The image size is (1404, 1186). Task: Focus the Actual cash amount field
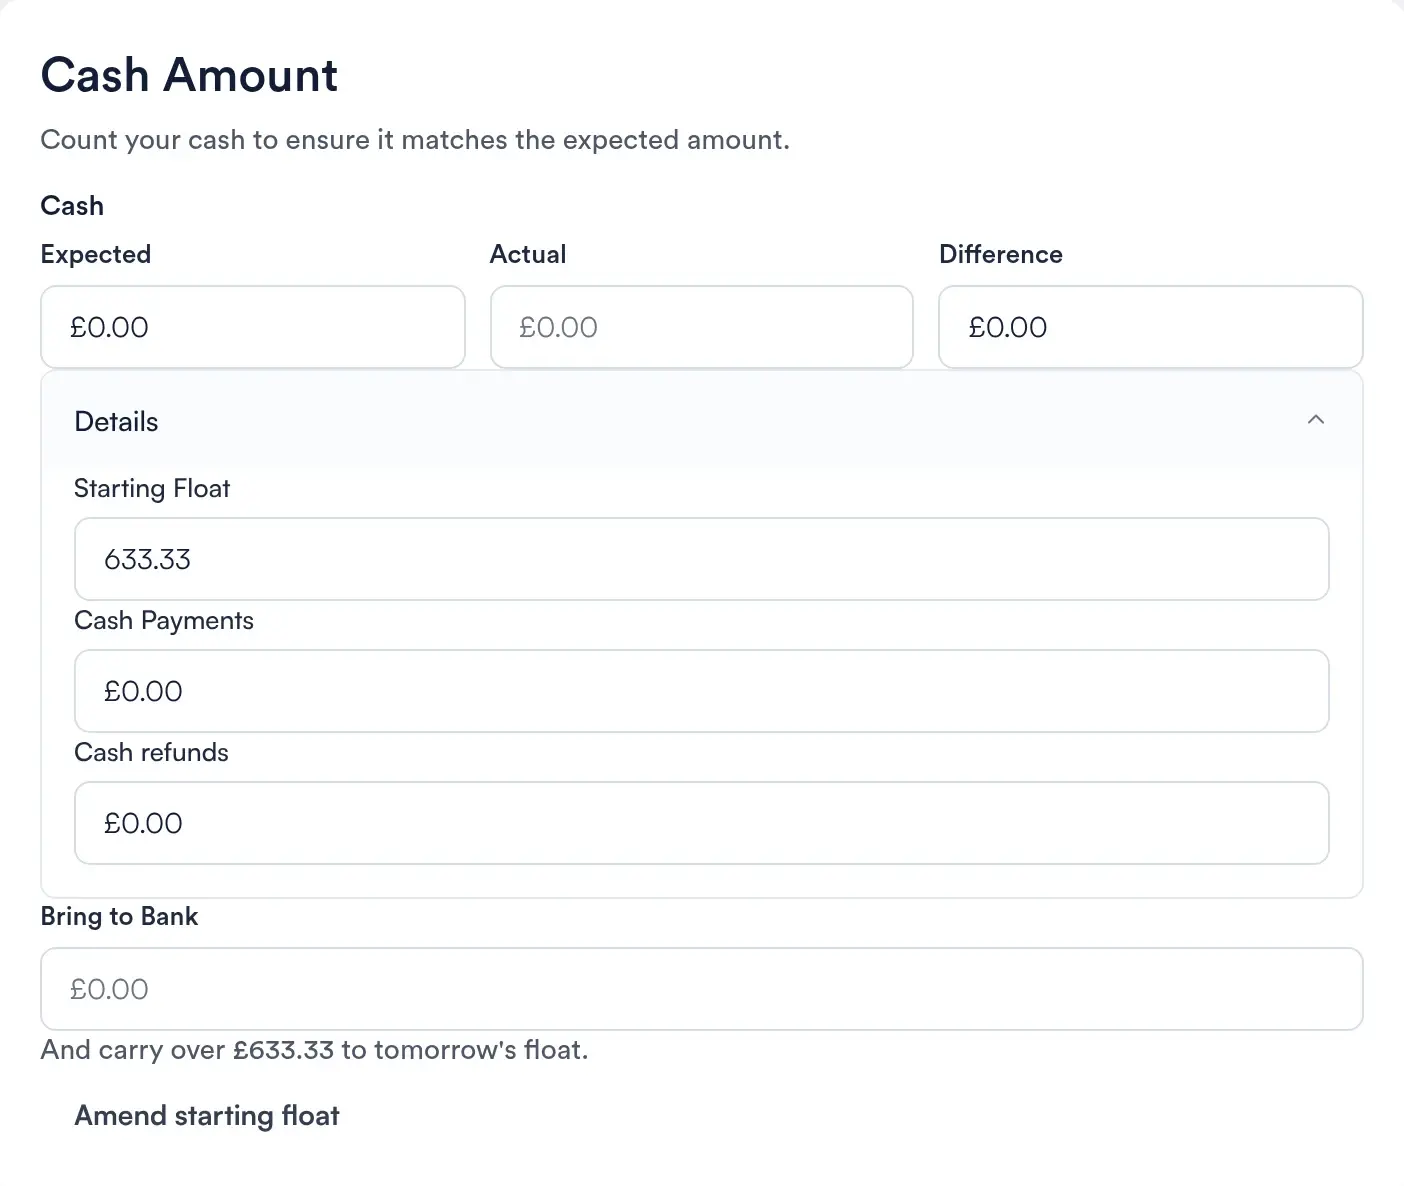tap(702, 327)
